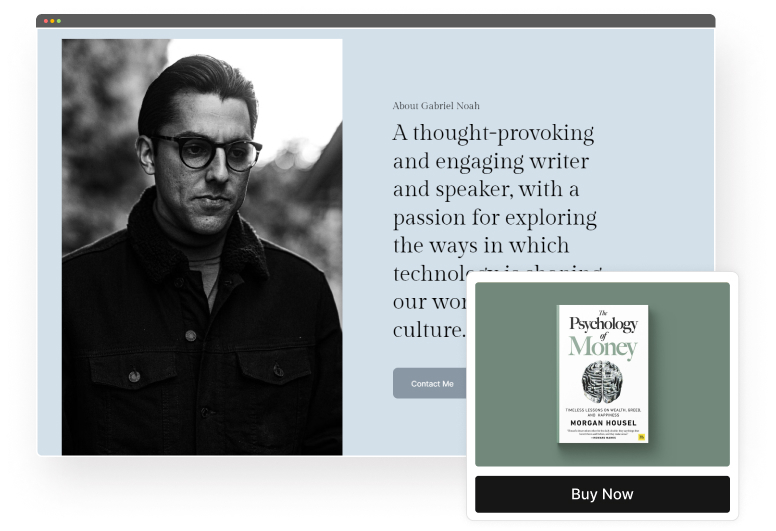Screen dimensions: 776x531
Task: Click the brain illustration on the book cover
Action: point(602,382)
